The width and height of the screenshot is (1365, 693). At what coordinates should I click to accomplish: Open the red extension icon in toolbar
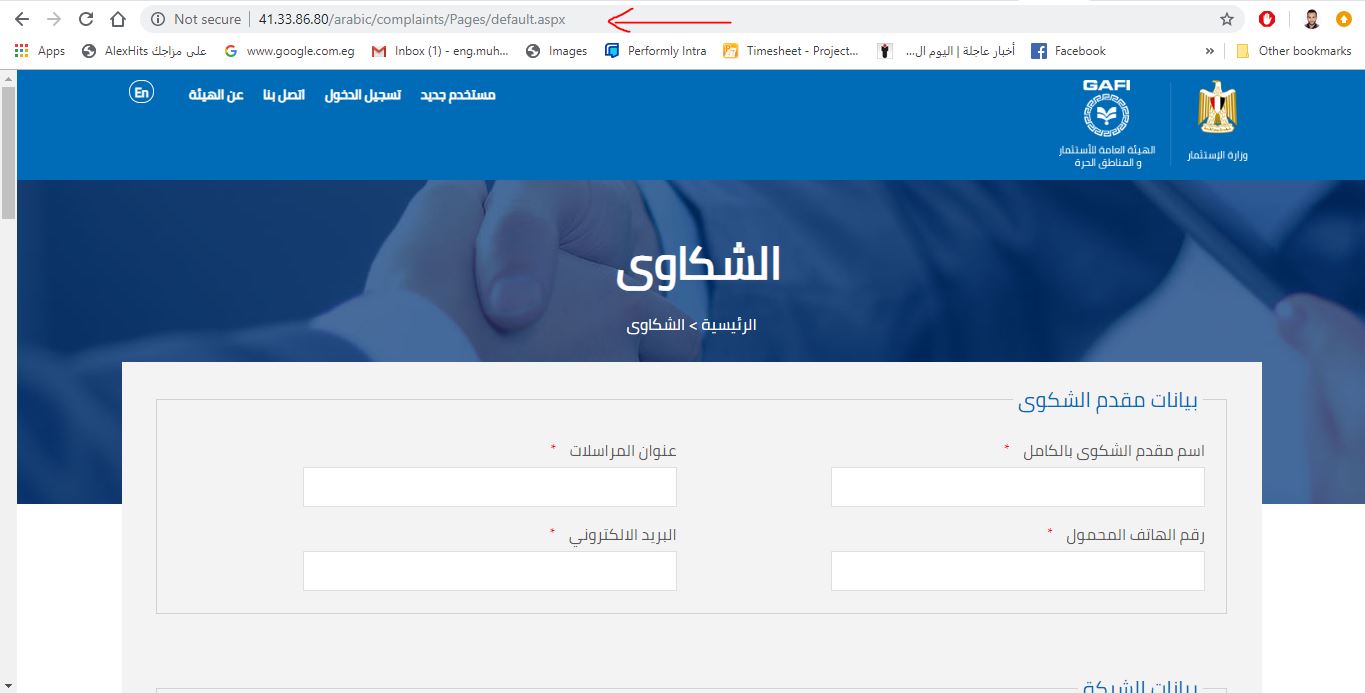click(1267, 19)
